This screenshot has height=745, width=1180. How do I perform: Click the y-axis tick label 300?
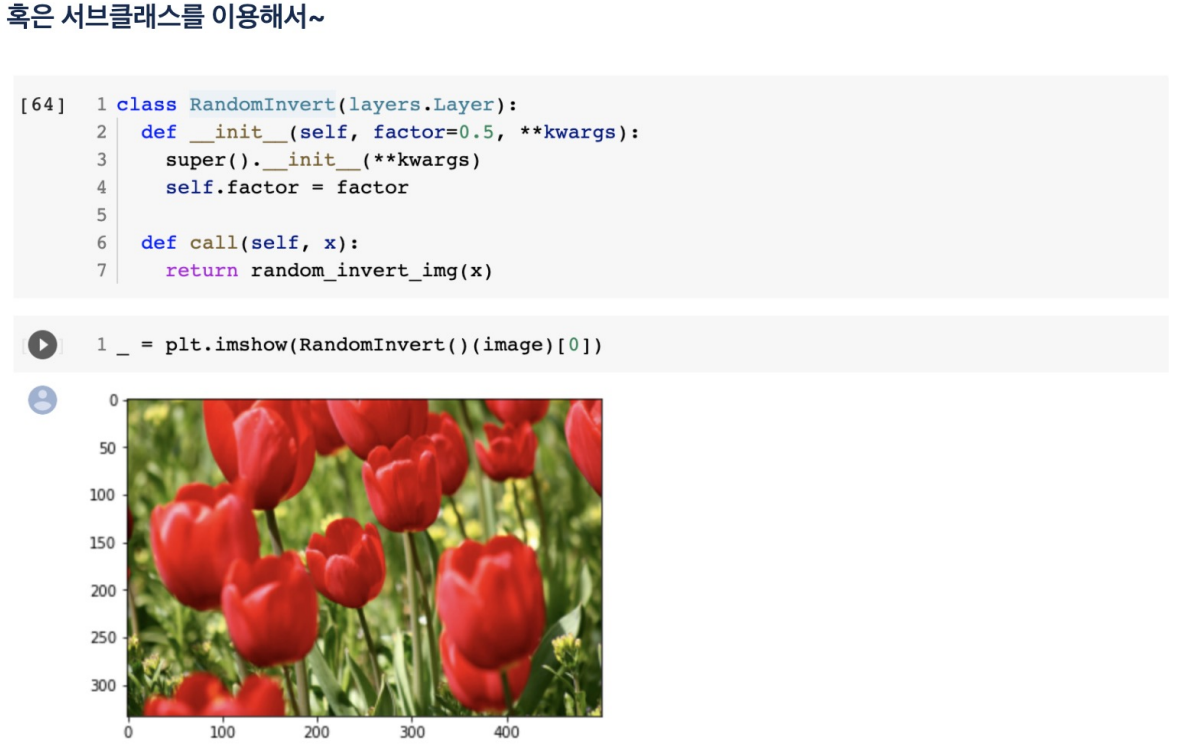click(103, 686)
